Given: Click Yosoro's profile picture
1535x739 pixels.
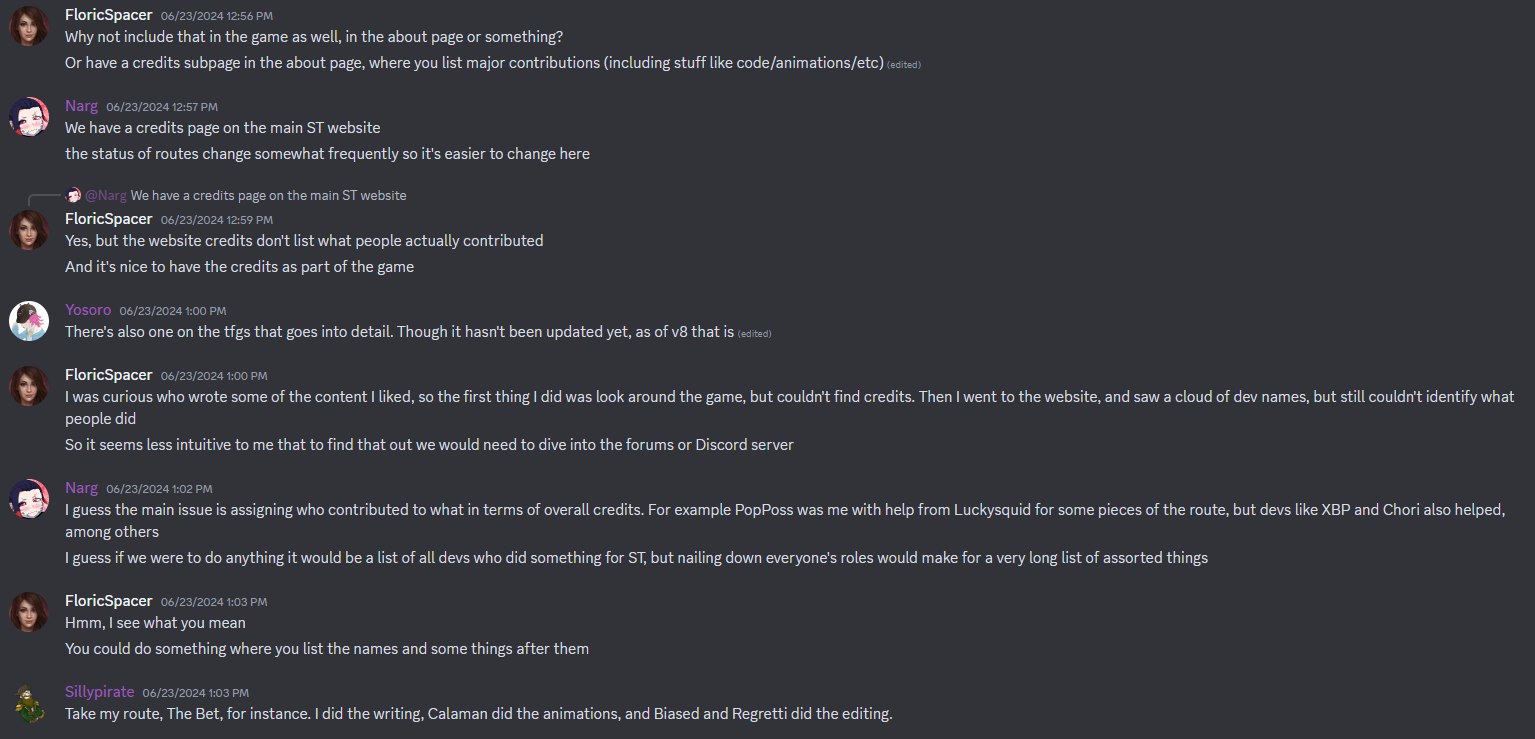Looking at the screenshot, I should pyautogui.click(x=29, y=320).
